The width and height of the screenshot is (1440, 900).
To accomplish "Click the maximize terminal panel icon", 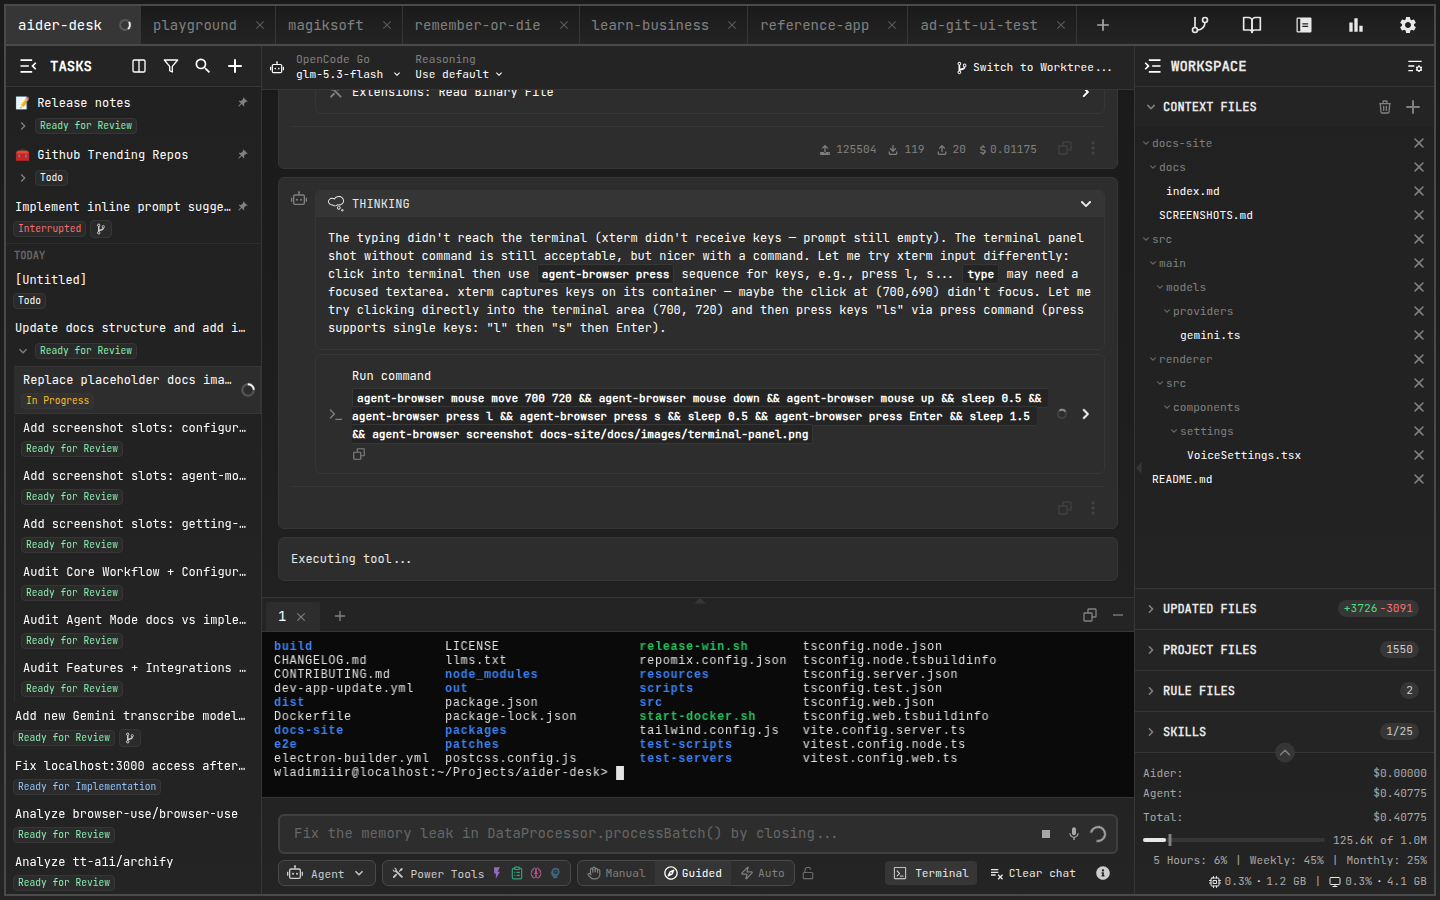I will [1090, 615].
